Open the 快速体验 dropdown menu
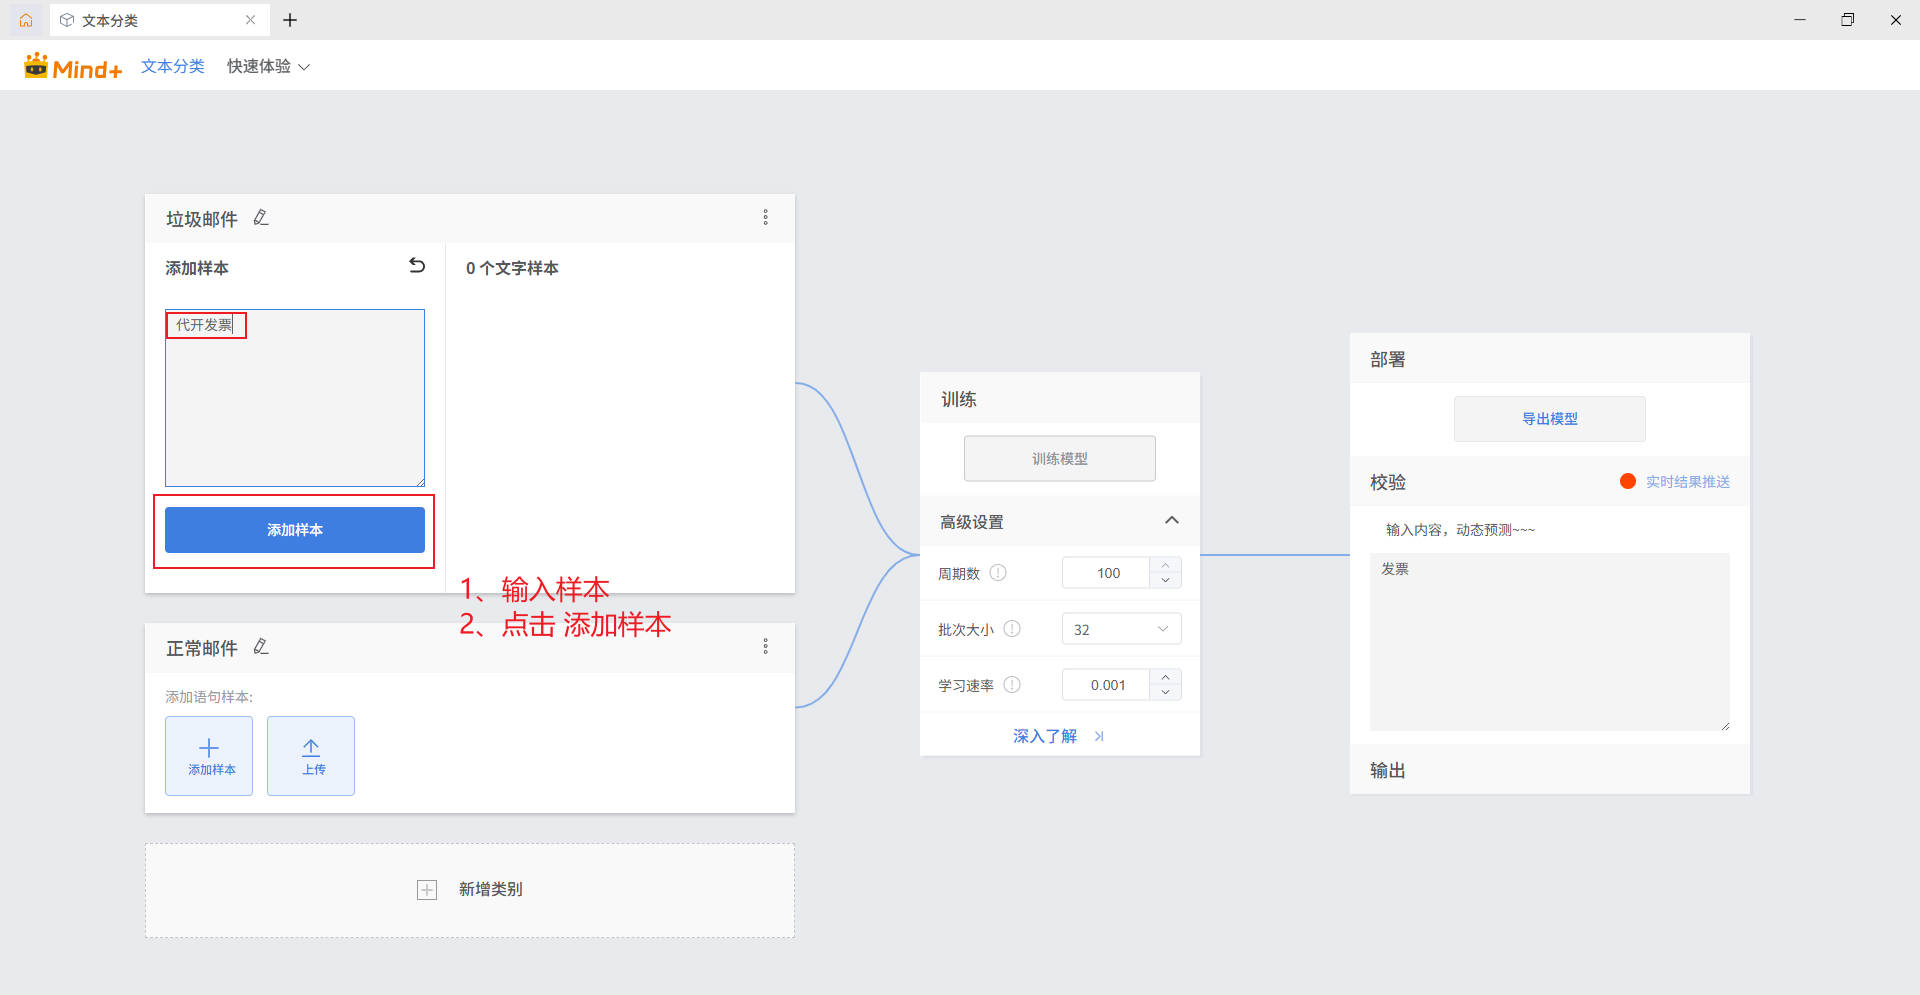 [x=268, y=66]
